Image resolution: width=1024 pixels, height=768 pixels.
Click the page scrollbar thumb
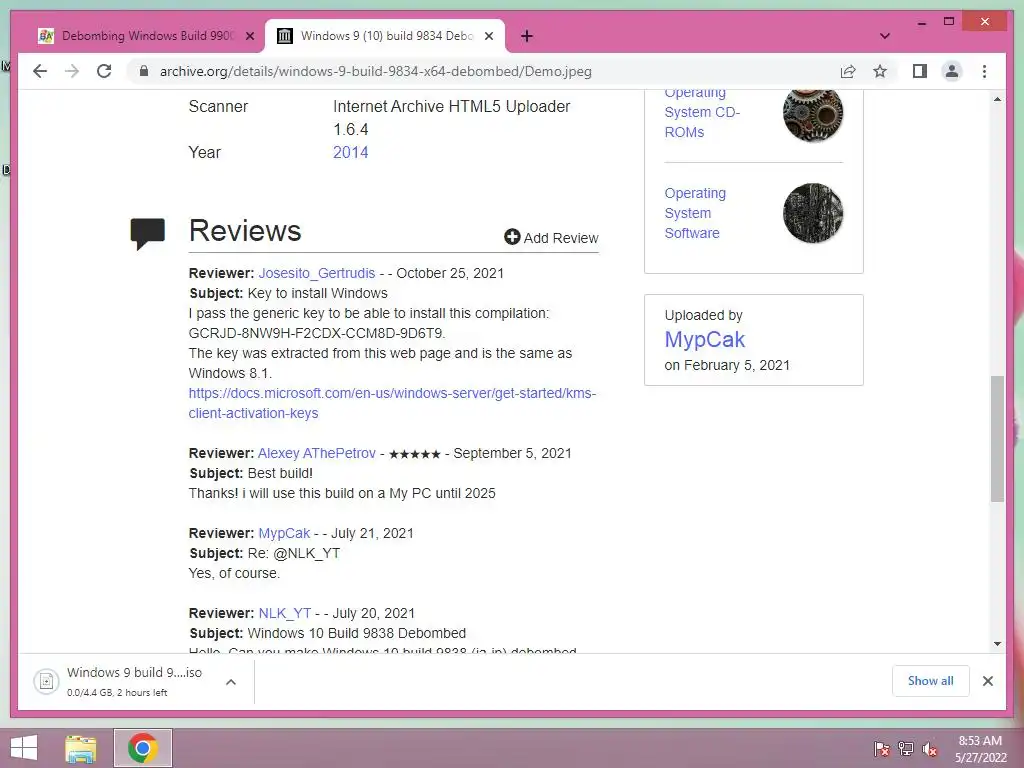(x=997, y=439)
